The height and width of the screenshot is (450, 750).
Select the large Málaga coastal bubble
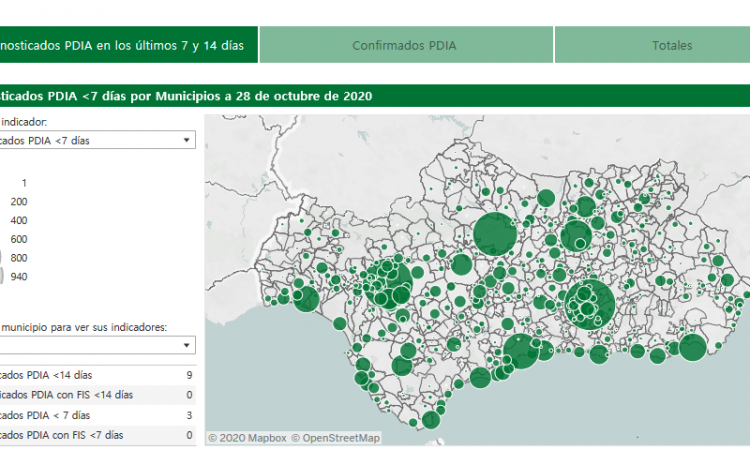click(521, 352)
